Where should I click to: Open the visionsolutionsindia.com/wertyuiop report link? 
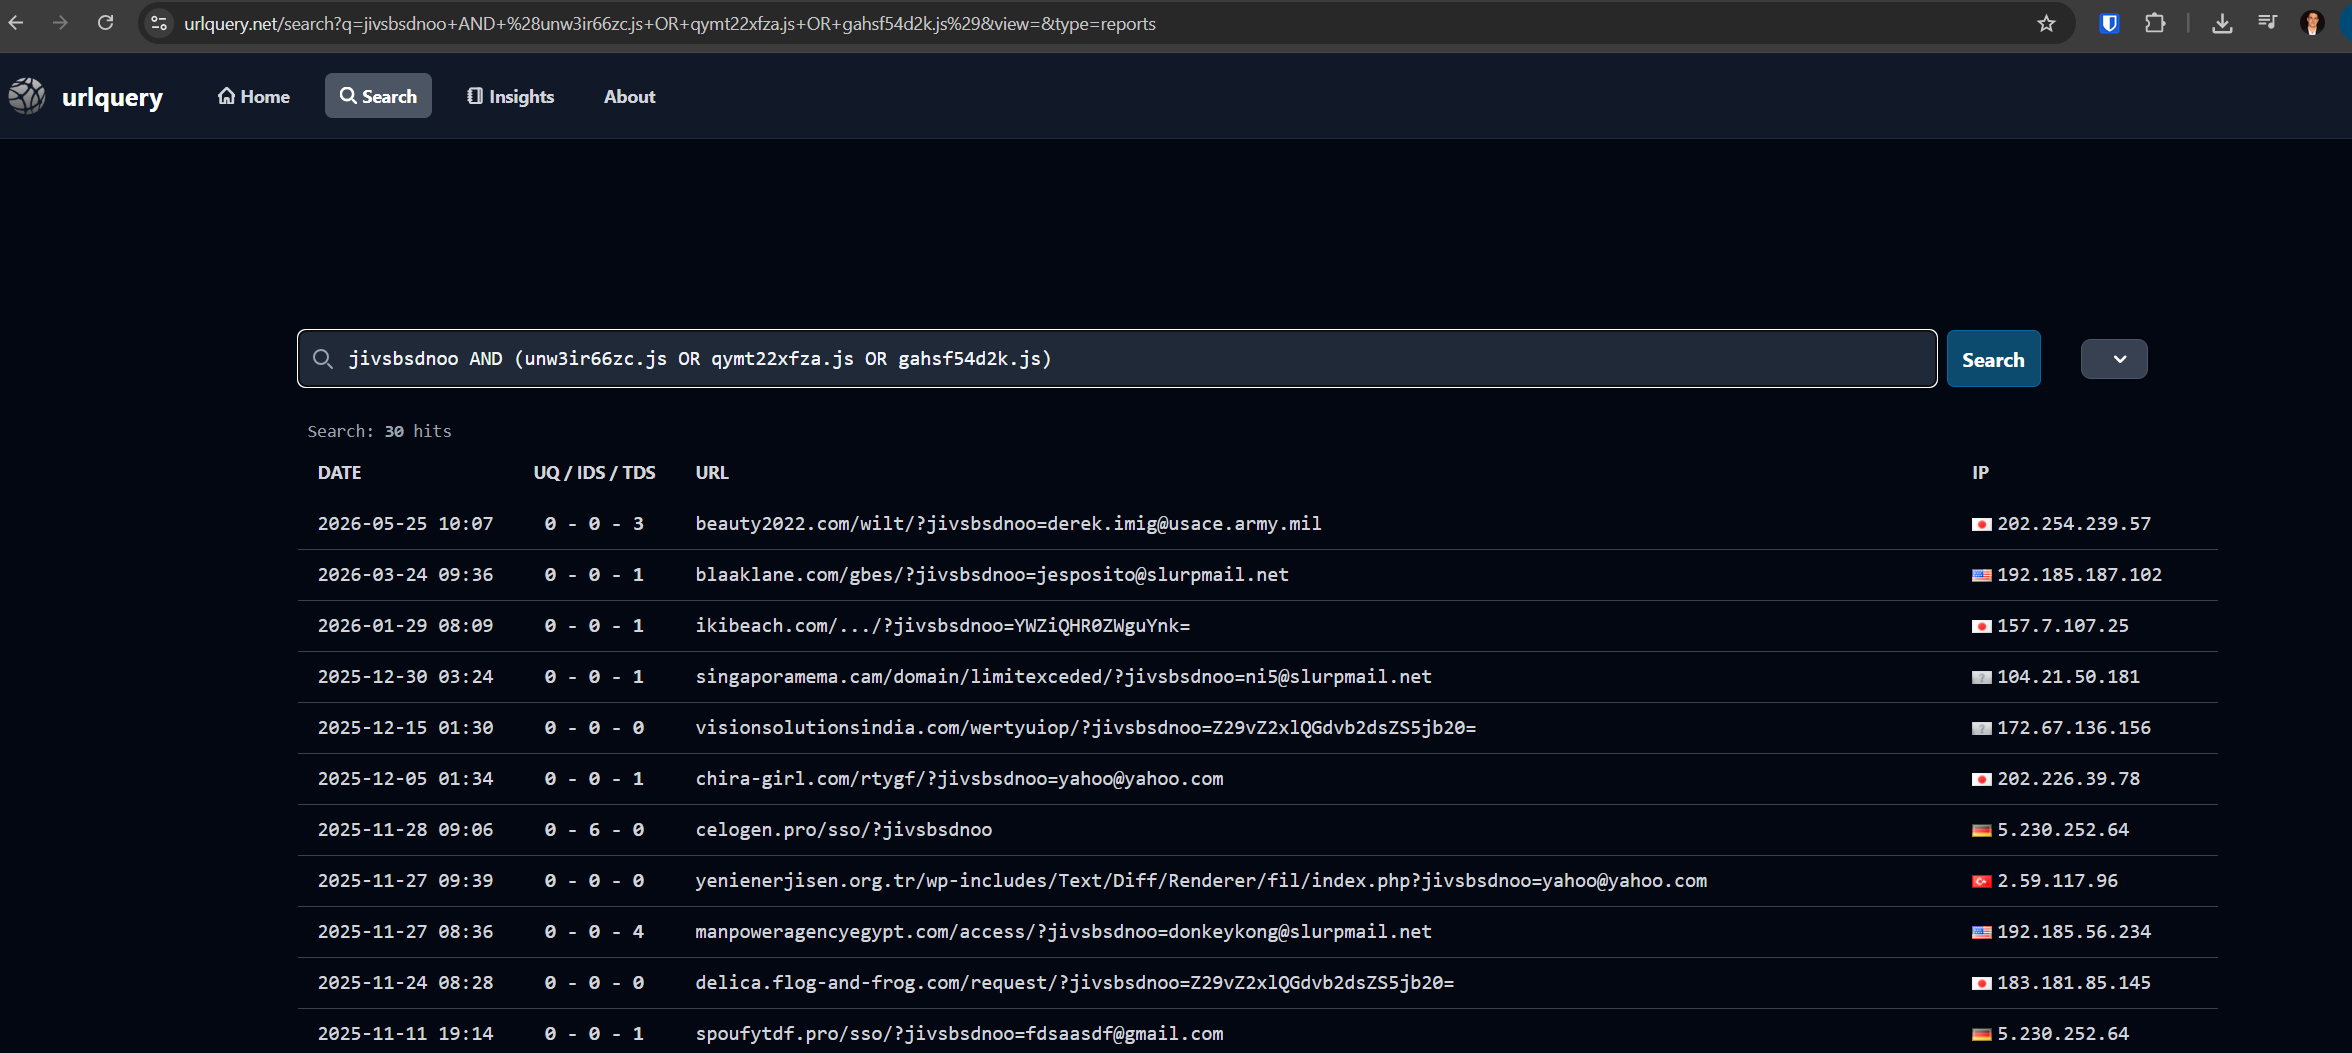pos(1085,727)
